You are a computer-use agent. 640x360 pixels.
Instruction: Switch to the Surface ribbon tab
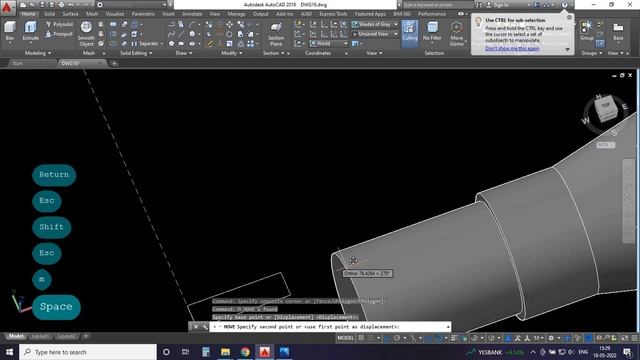tap(70, 14)
